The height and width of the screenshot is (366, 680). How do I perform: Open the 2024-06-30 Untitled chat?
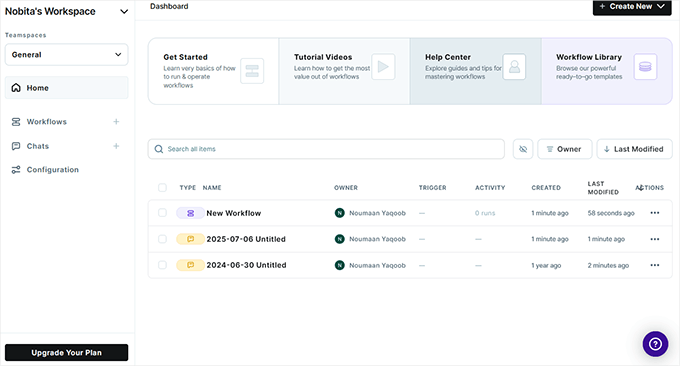(x=246, y=265)
